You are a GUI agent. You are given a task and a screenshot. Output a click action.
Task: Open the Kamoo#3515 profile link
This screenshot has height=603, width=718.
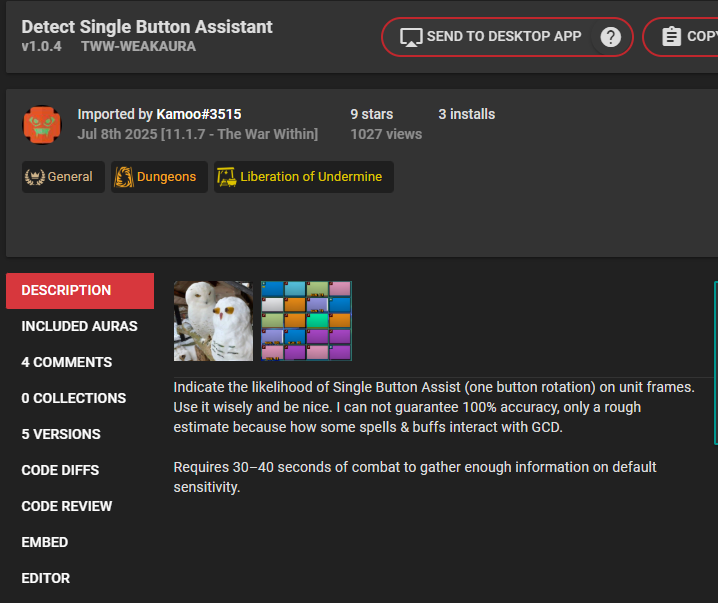coord(199,114)
